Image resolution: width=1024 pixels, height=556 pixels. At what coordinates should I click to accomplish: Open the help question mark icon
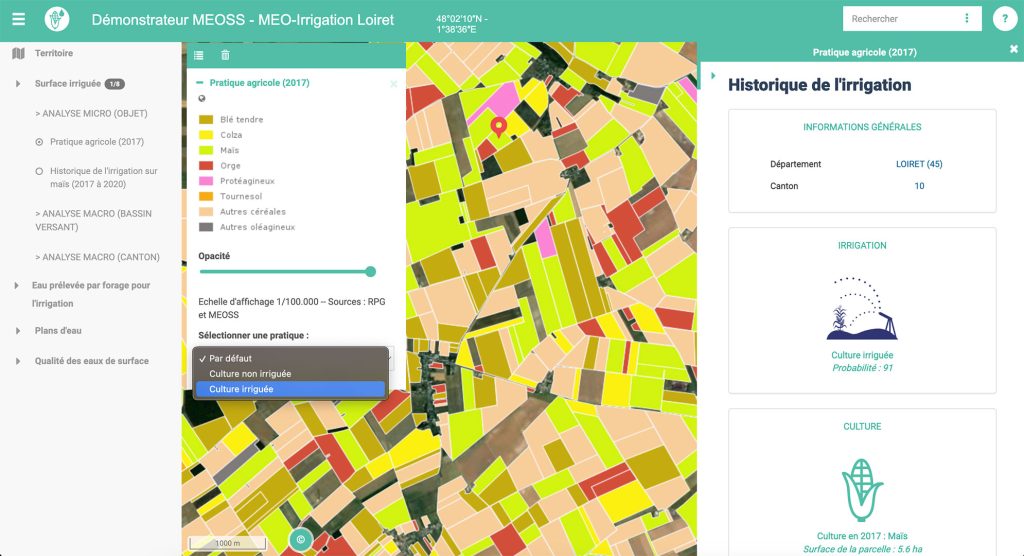(x=1004, y=19)
